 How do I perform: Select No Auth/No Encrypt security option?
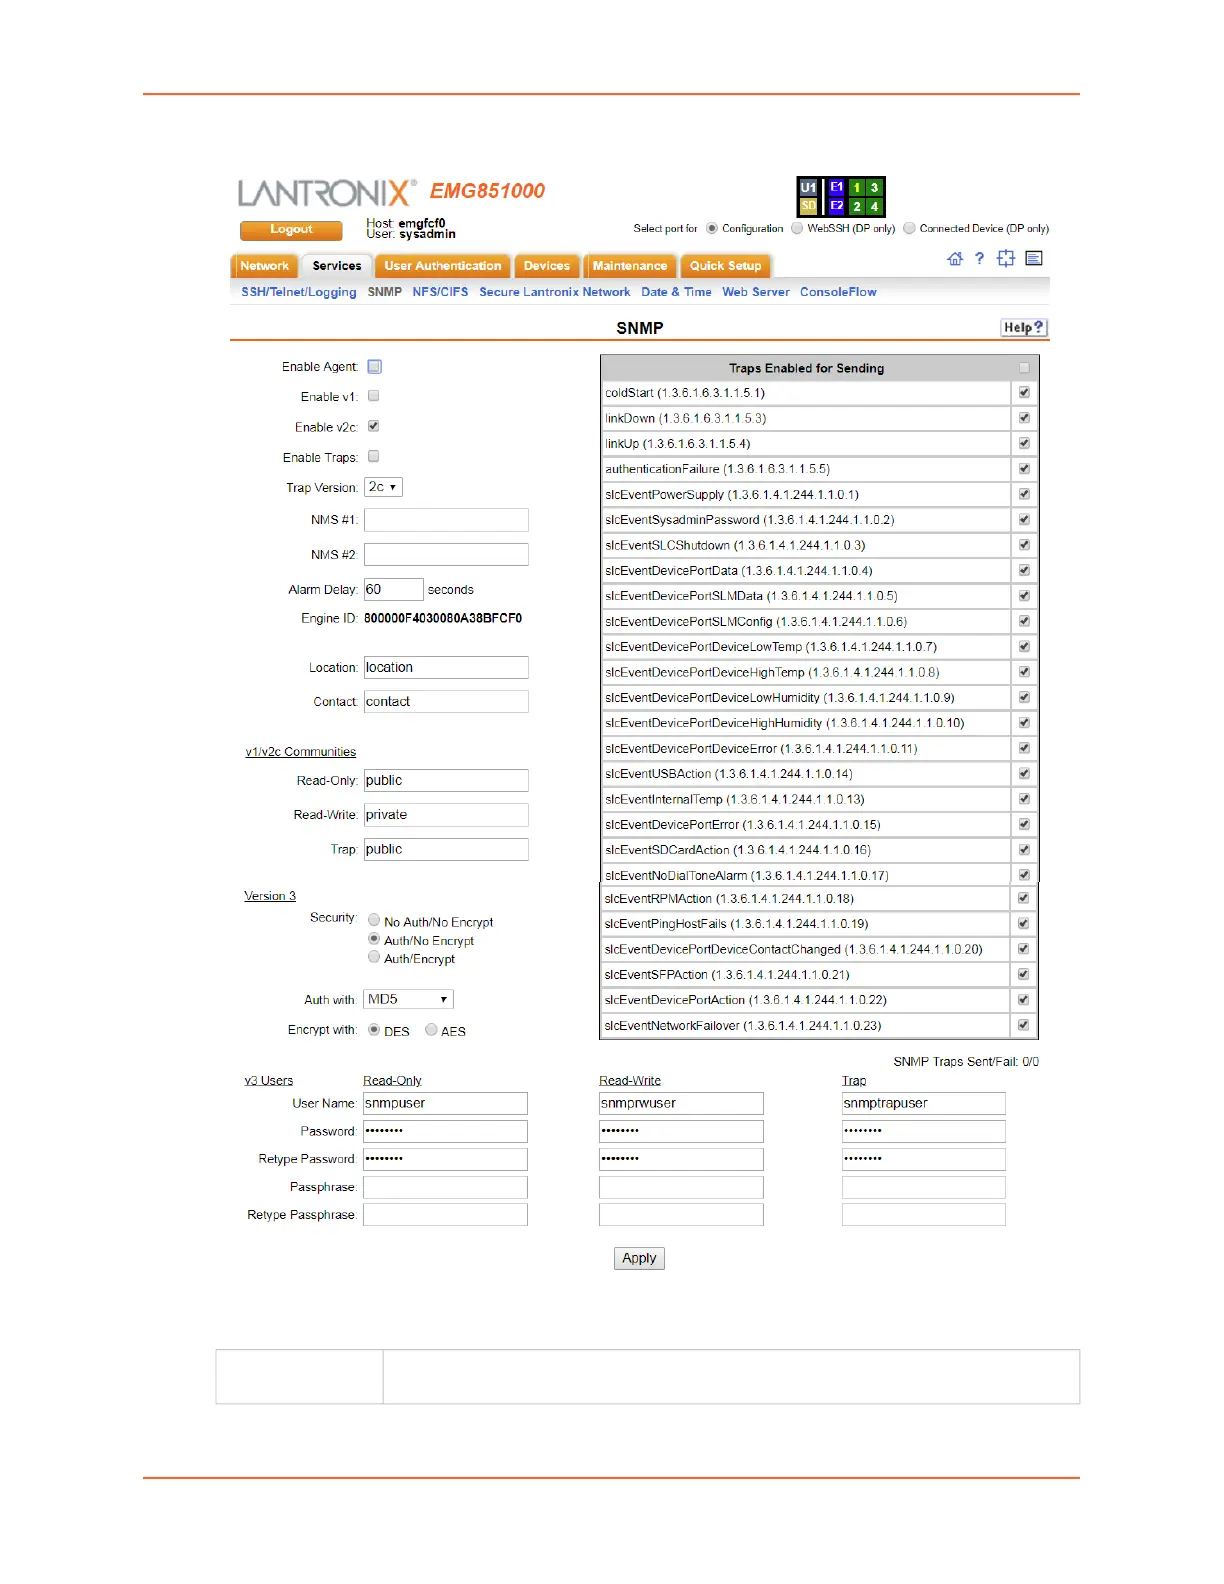click(x=374, y=920)
